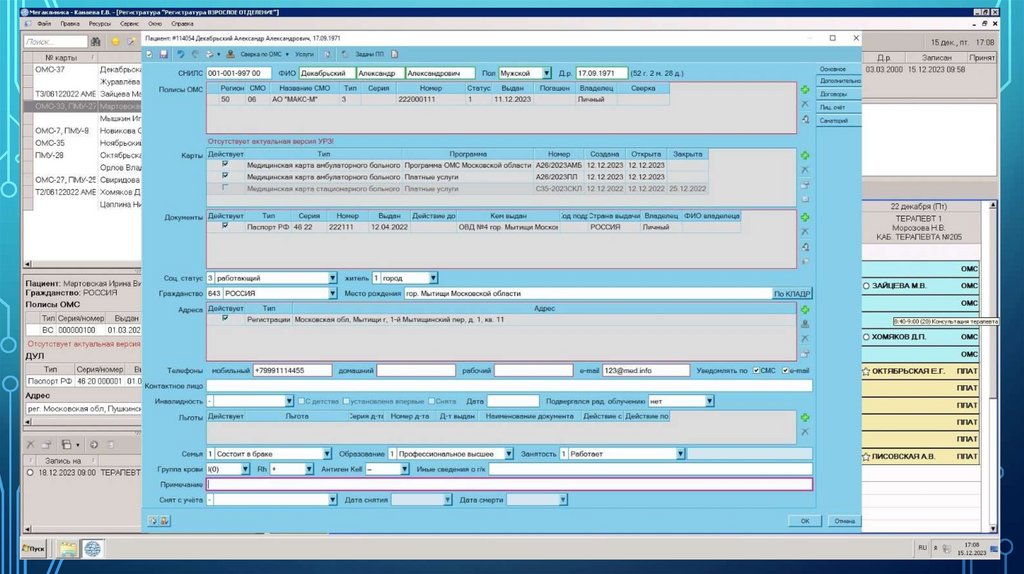Click the Пуск start button on taskbar
Screen dimensions: 1024x574
tap(36, 548)
